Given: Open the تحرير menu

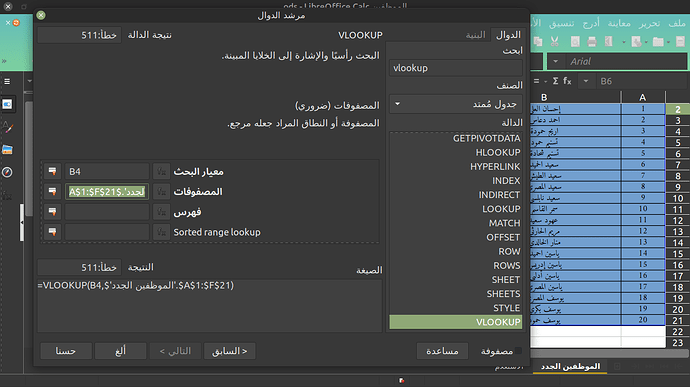Looking at the screenshot, I should (x=649, y=23).
